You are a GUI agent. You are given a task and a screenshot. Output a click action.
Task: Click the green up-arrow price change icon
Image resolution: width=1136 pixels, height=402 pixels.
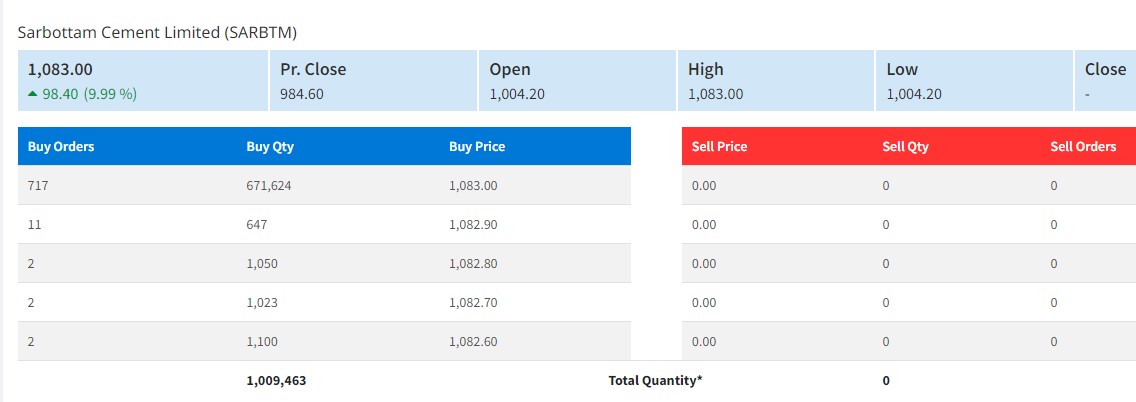[33, 94]
